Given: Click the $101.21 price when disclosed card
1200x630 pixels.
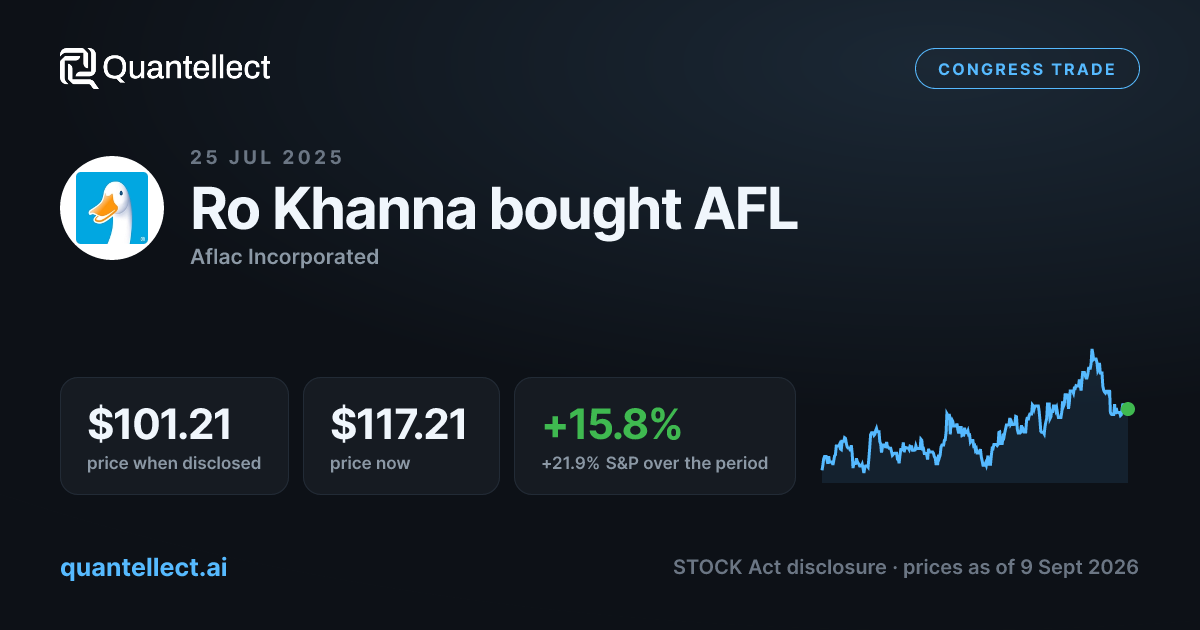Looking at the screenshot, I should [174, 436].
